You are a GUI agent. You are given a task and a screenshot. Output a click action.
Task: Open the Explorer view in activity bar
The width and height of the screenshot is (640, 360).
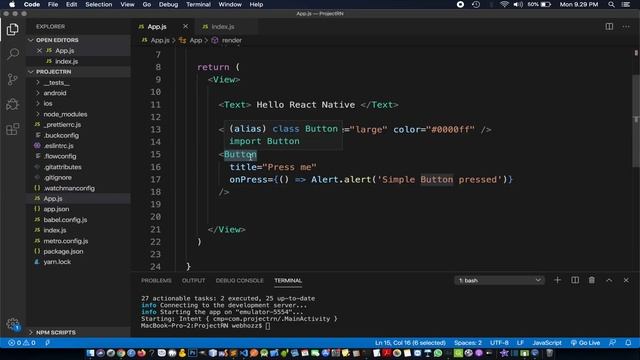click(x=13, y=29)
